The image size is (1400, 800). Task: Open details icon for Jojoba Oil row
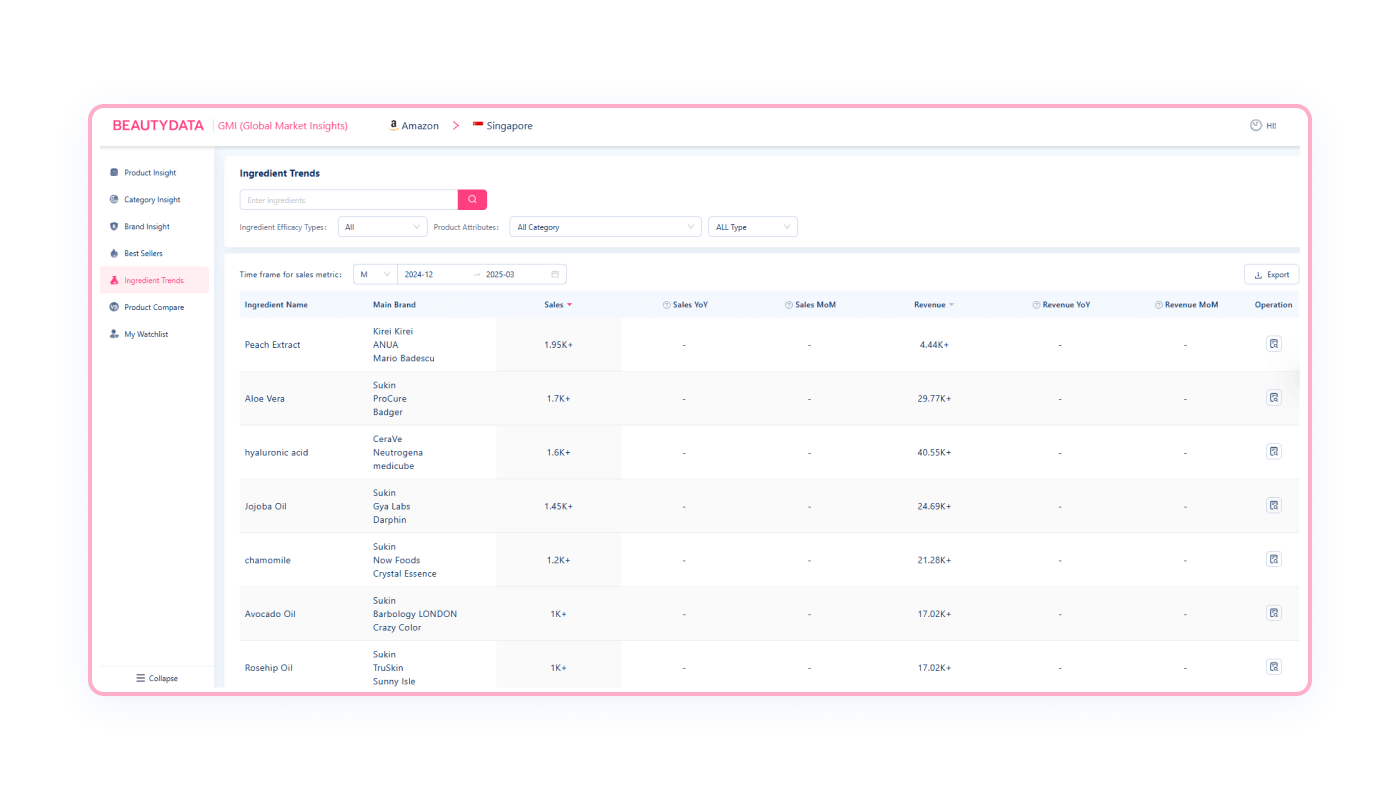point(1273,506)
